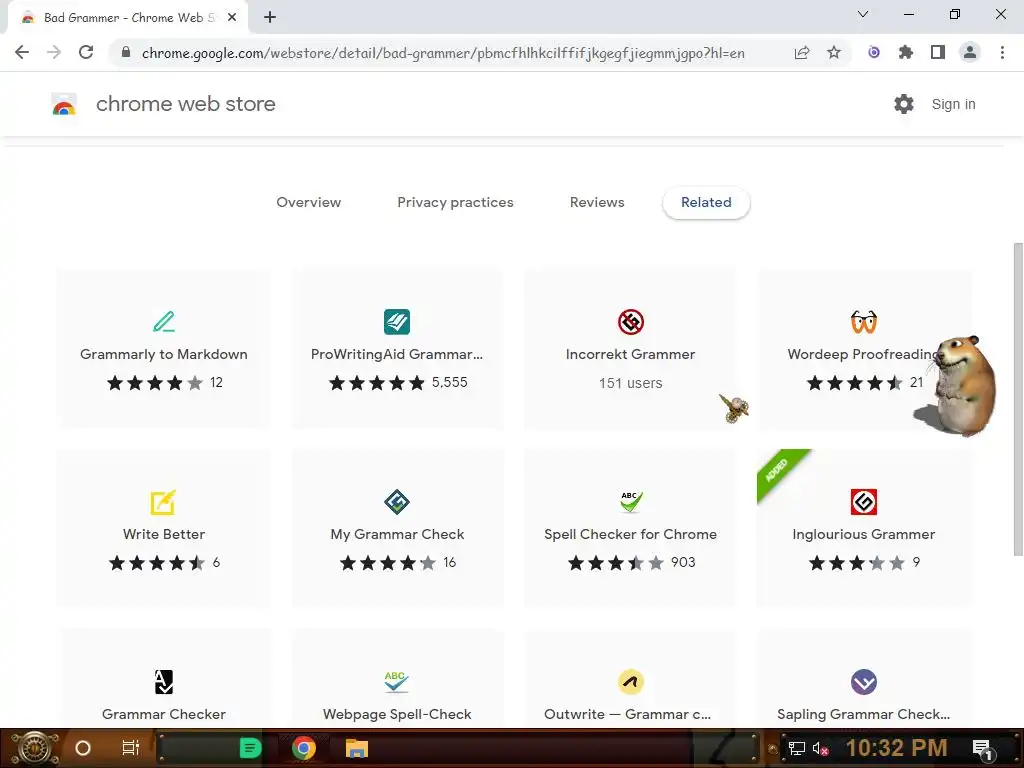Click the taskbar Start button
Viewport: 1024px width, 768px height.
tap(34, 748)
